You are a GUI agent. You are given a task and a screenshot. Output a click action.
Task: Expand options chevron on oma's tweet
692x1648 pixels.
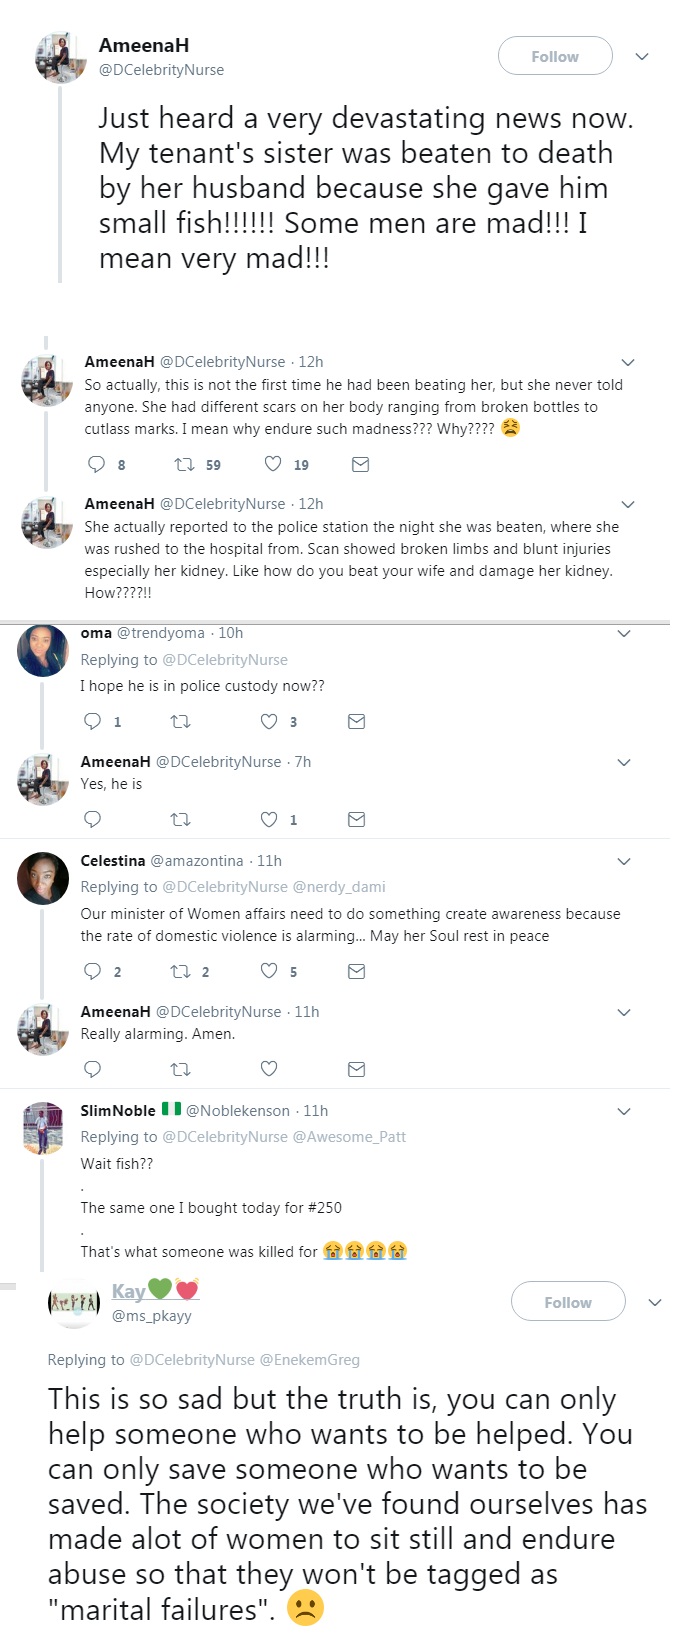pos(624,633)
